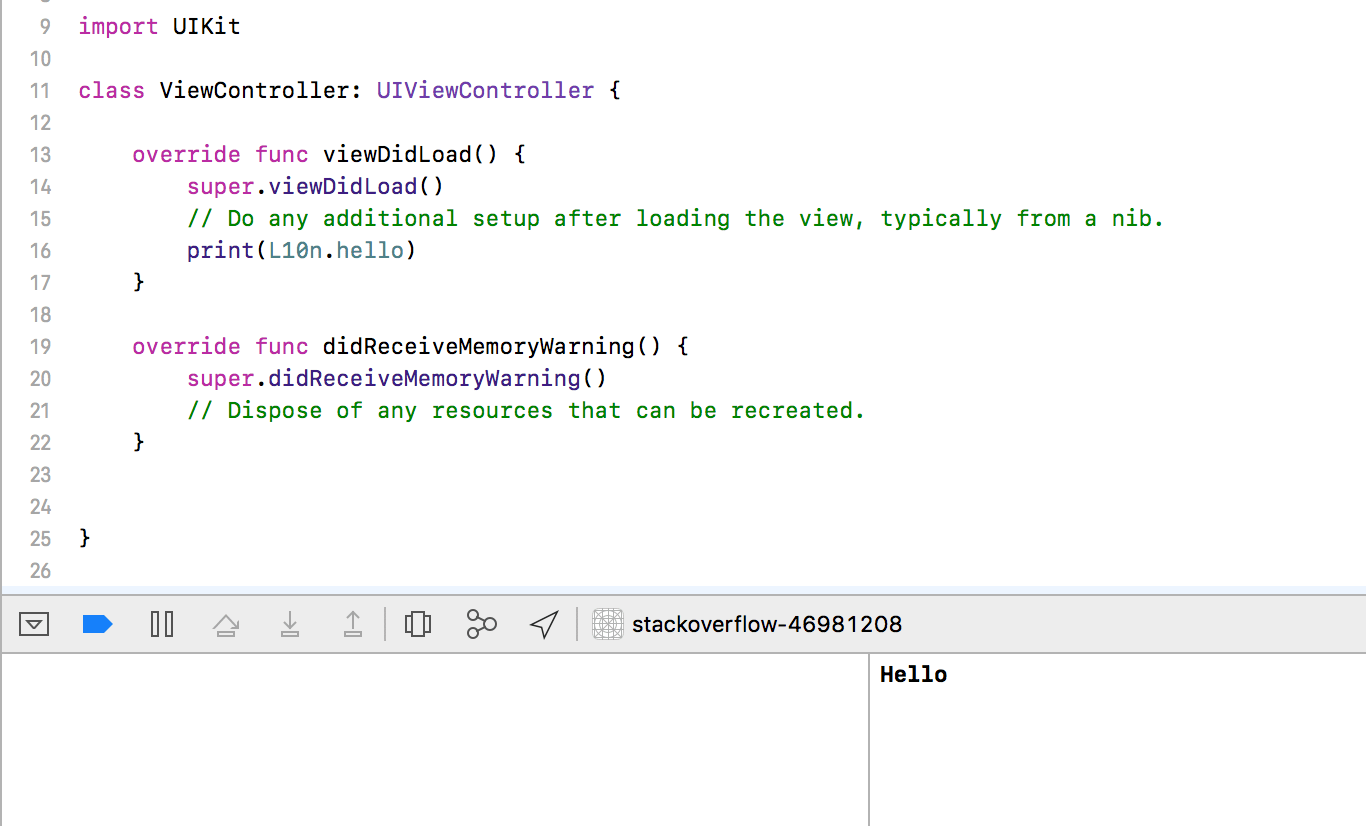This screenshot has width=1366, height=826.
Task: Pause execution of the running app
Action: (x=162, y=624)
